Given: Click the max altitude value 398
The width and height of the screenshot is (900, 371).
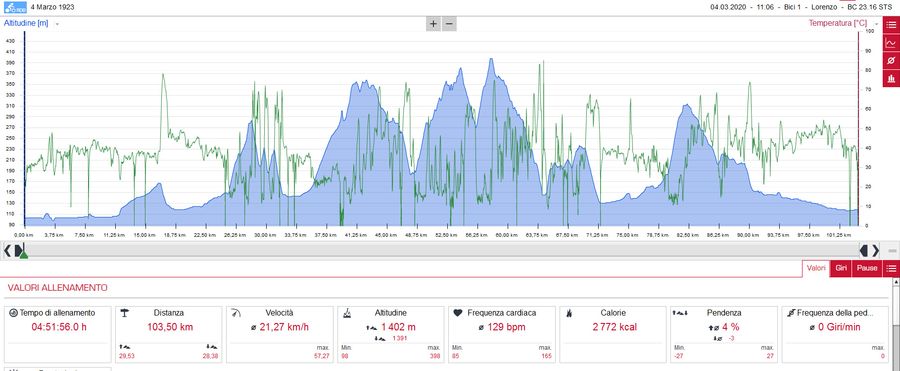Looking at the screenshot, I should 436,357.
